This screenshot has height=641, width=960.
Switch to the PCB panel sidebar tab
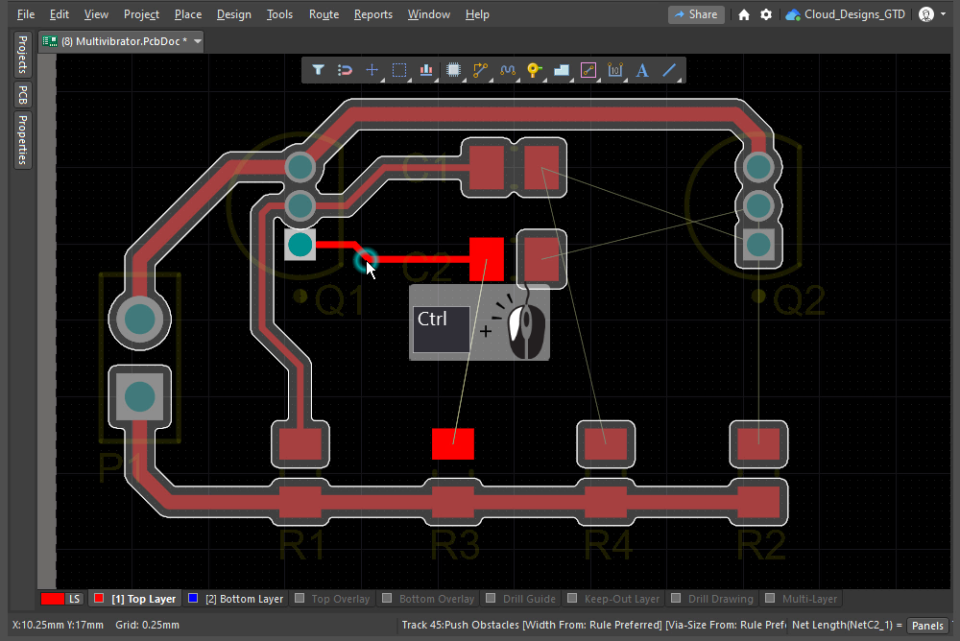point(22,94)
